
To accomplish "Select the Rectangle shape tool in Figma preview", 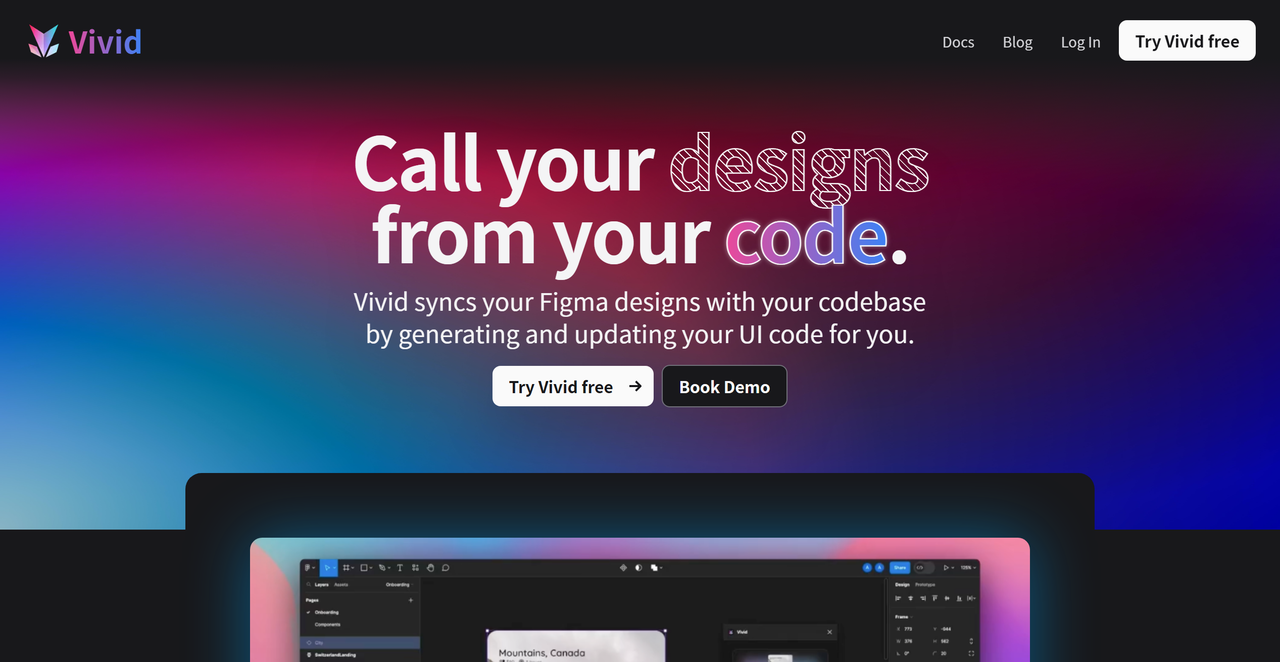I will pos(366,567).
